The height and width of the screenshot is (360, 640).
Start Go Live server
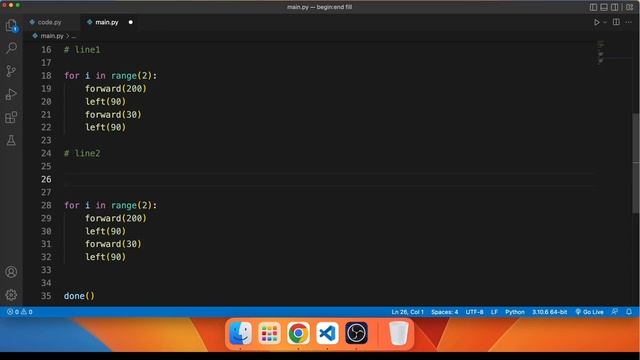(589, 312)
